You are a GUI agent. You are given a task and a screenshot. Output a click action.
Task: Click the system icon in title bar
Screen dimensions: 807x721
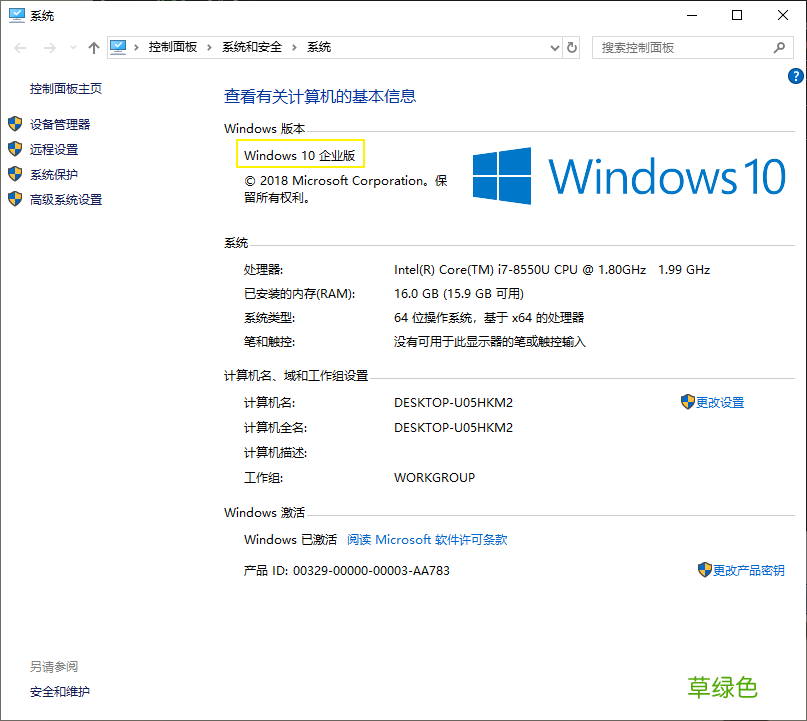coord(16,15)
